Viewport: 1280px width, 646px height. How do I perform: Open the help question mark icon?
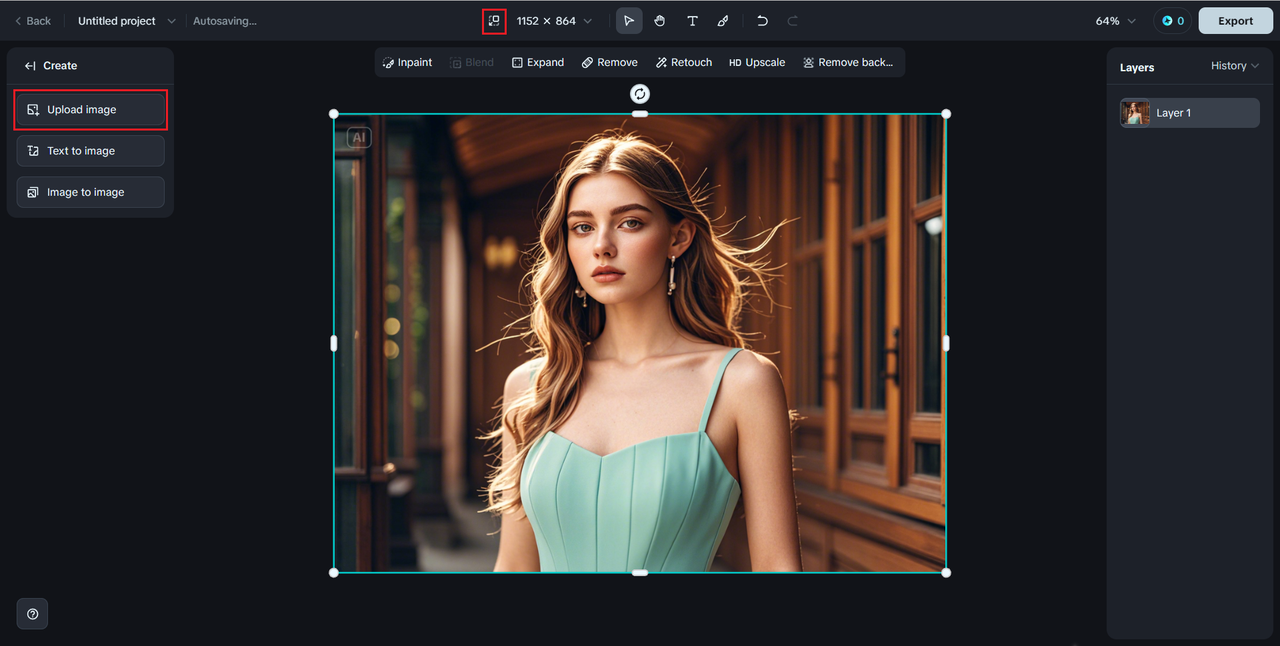[x=32, y=614]
